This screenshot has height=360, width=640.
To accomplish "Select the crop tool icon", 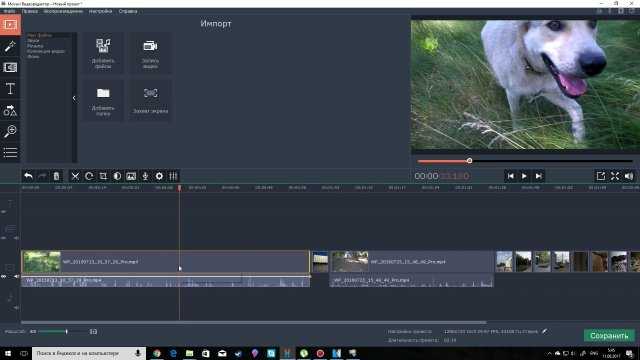I will point(103,176).
